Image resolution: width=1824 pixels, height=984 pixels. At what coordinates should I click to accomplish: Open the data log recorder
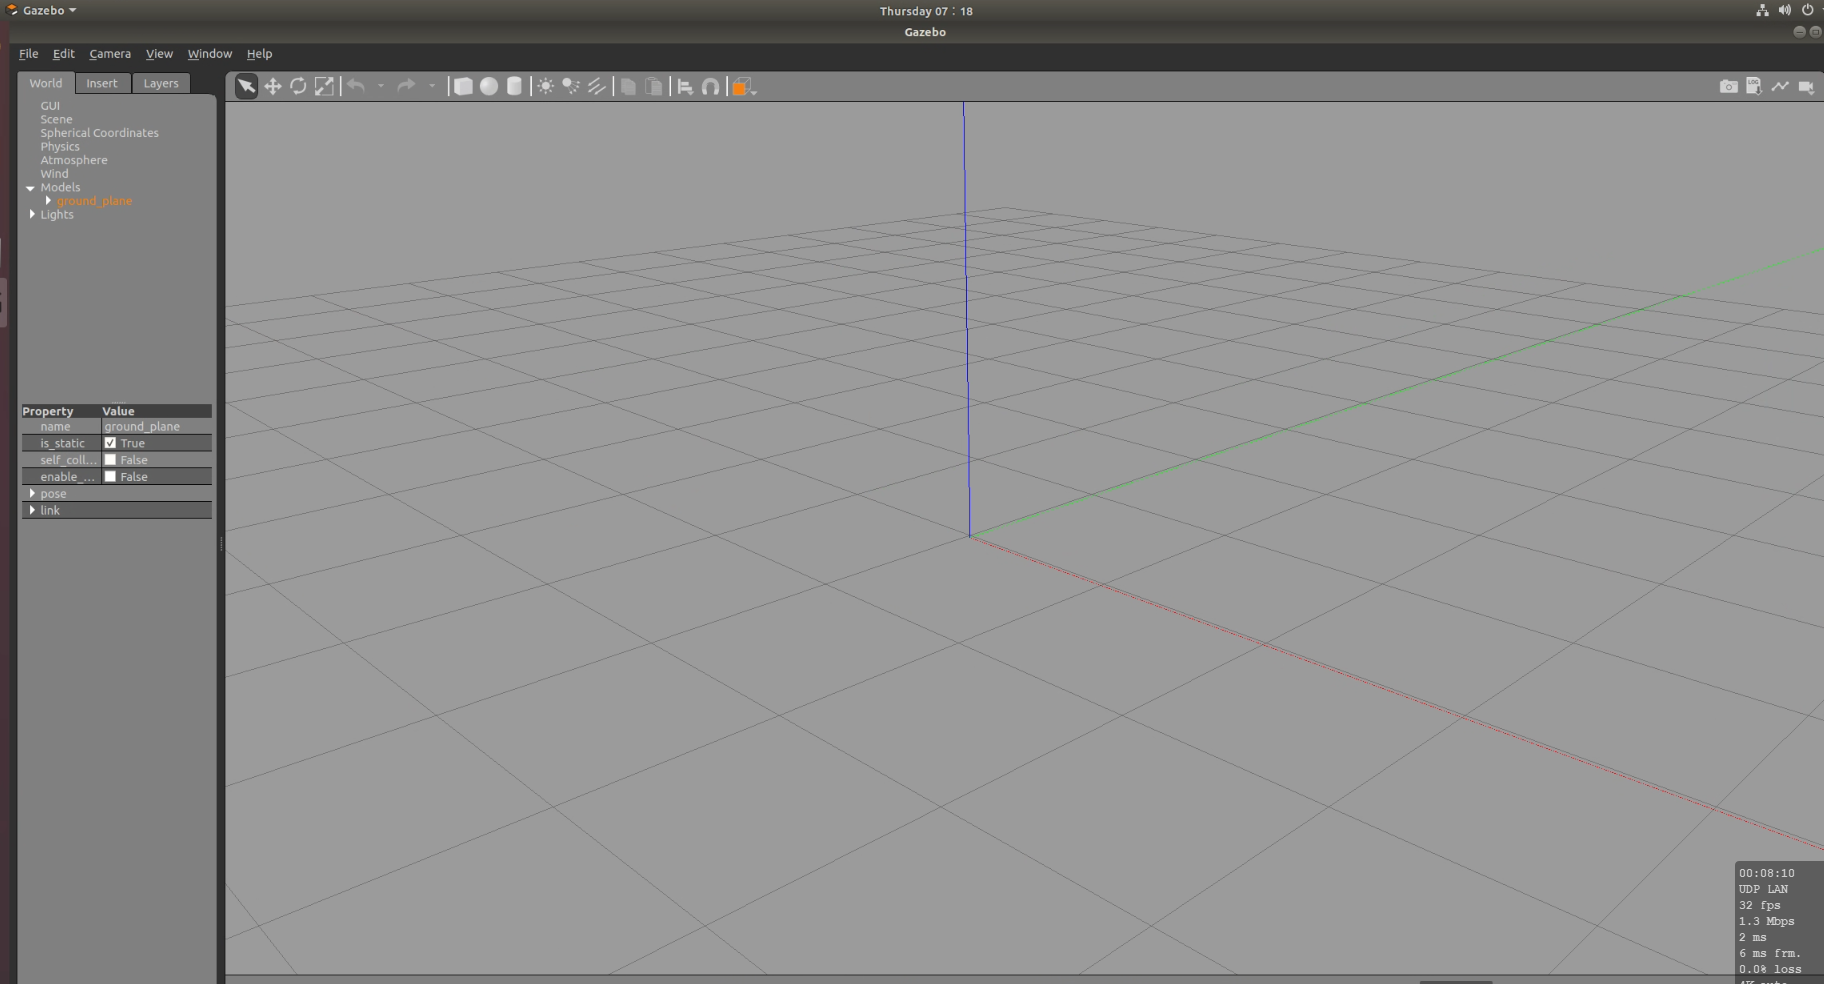pos(1754,87)
